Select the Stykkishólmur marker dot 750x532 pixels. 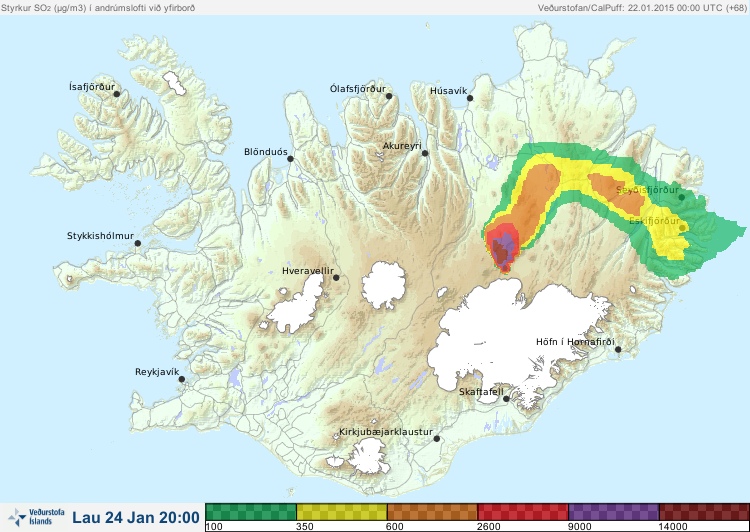pos(138,244)
